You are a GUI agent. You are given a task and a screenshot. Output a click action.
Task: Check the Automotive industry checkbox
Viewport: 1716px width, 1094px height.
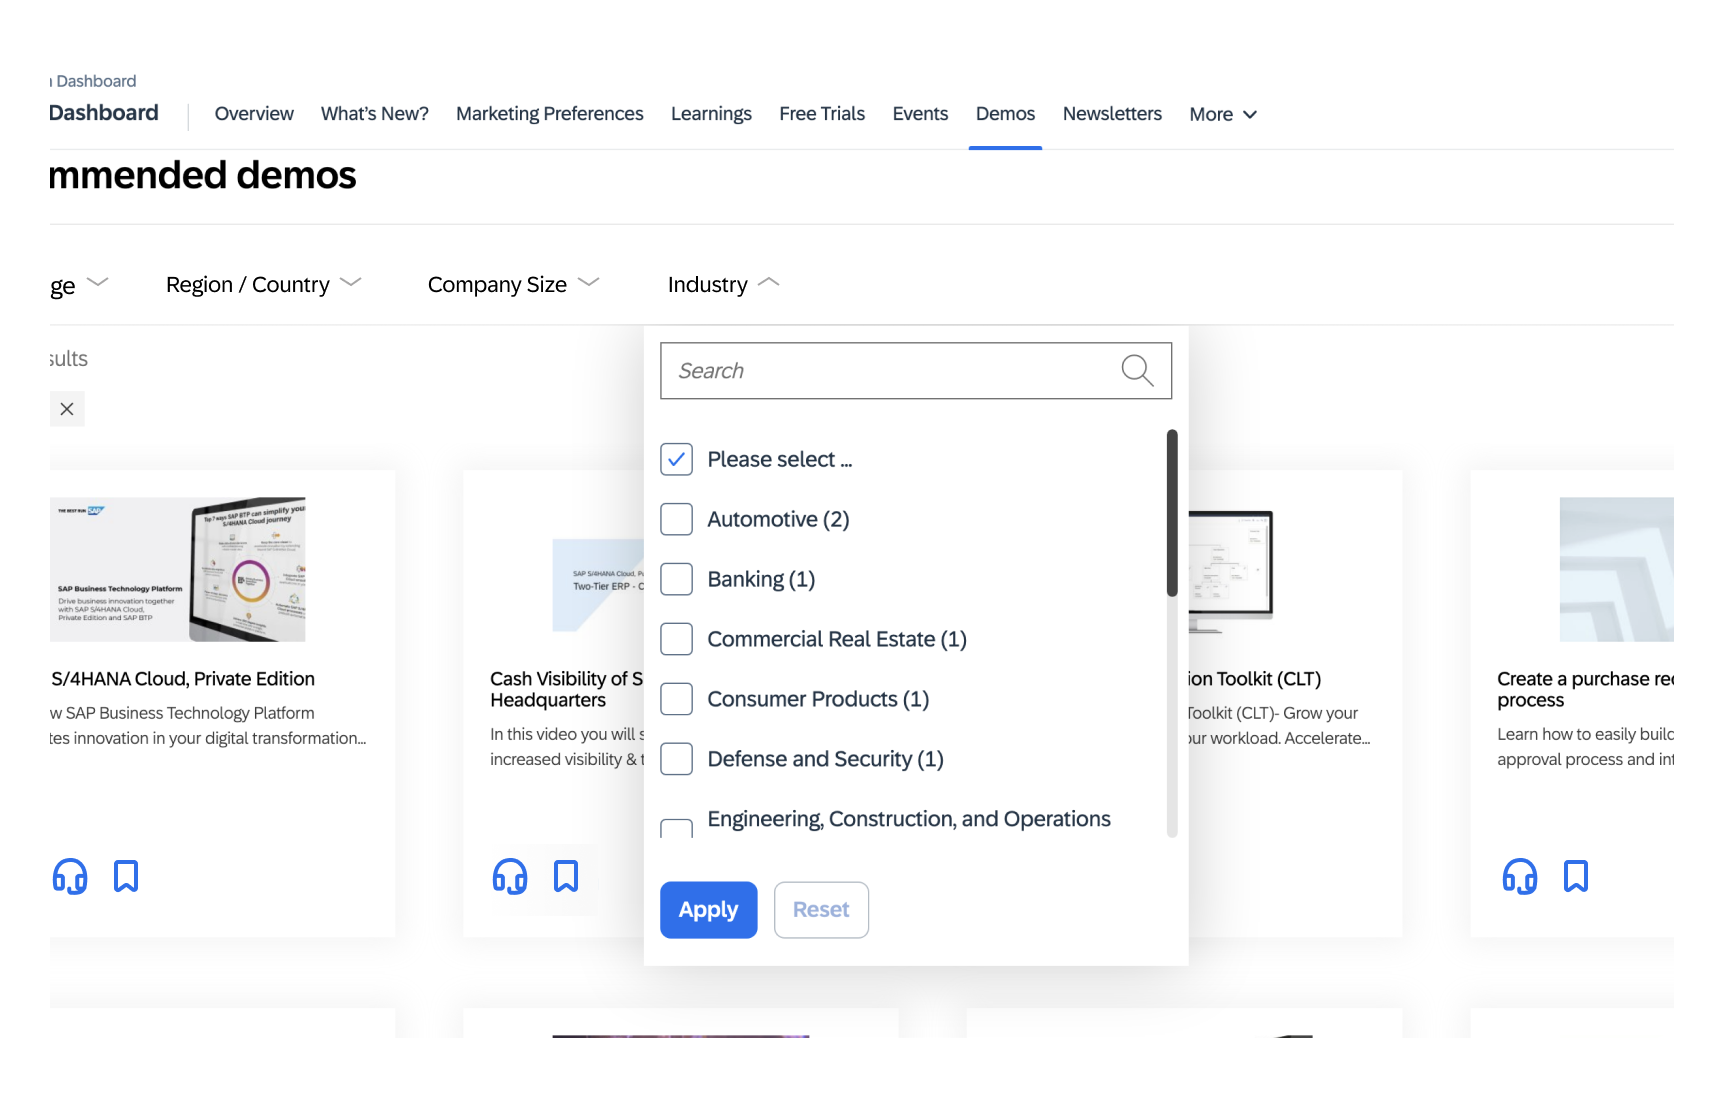pos(676,518)
